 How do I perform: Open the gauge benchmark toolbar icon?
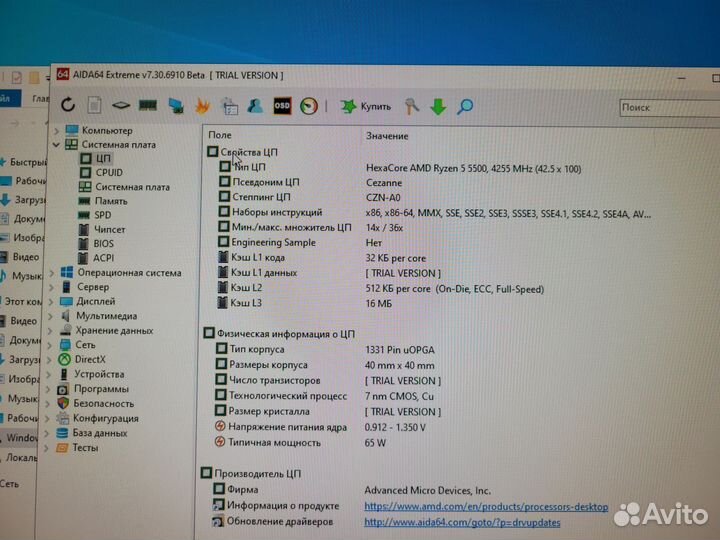click(309, 106)
